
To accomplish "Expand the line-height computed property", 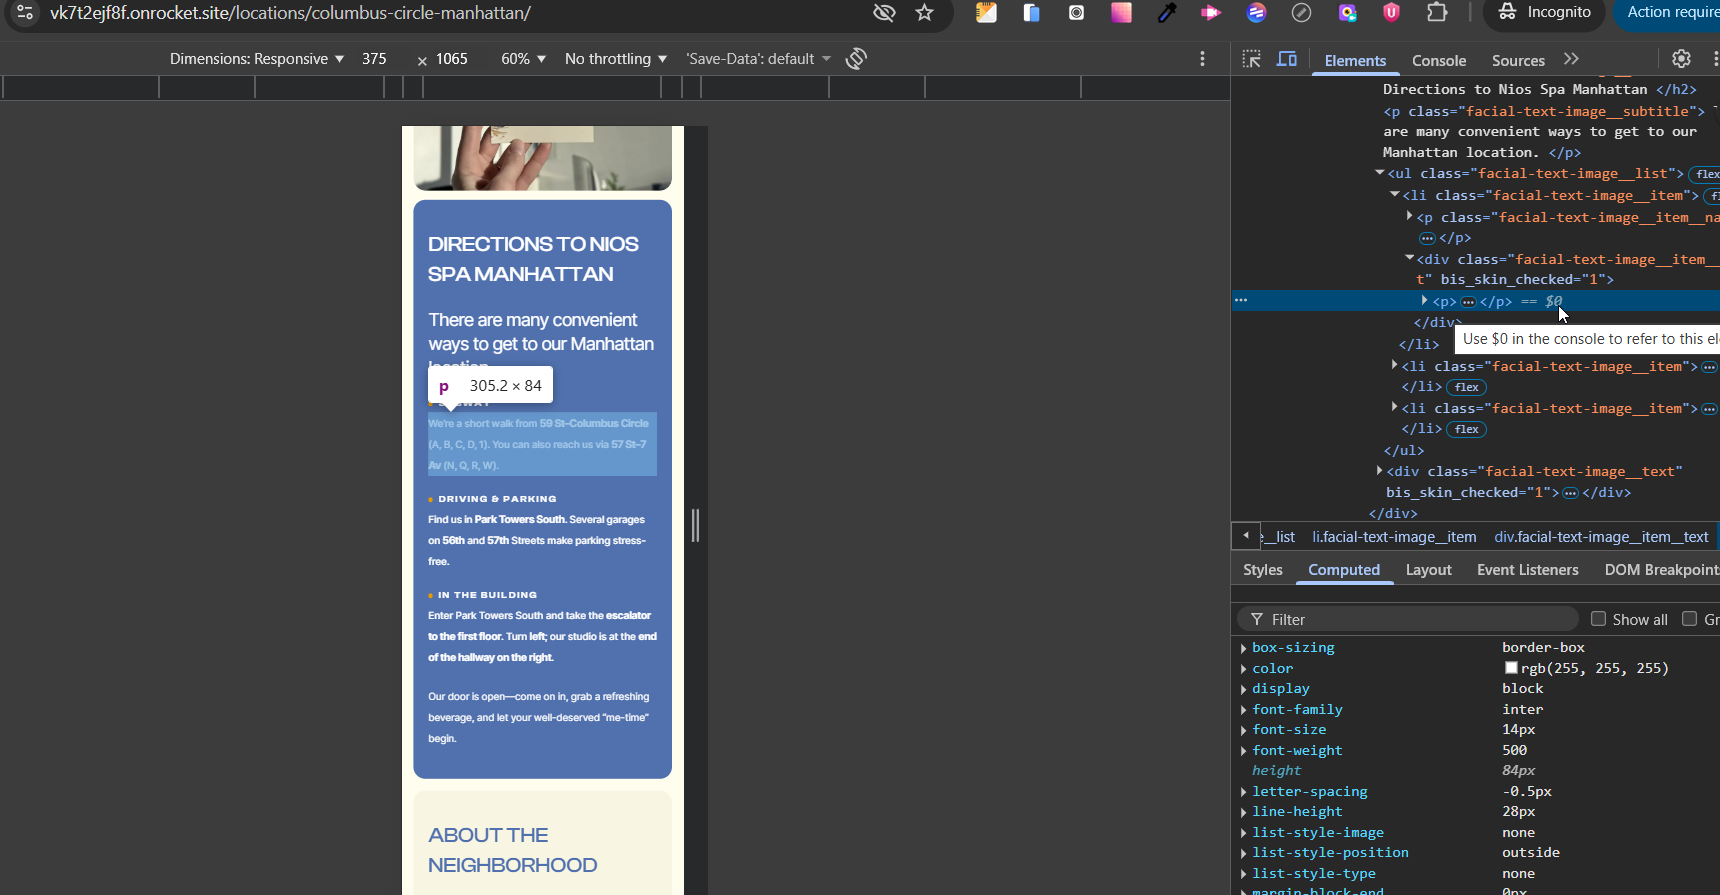I will point(1243,812).
